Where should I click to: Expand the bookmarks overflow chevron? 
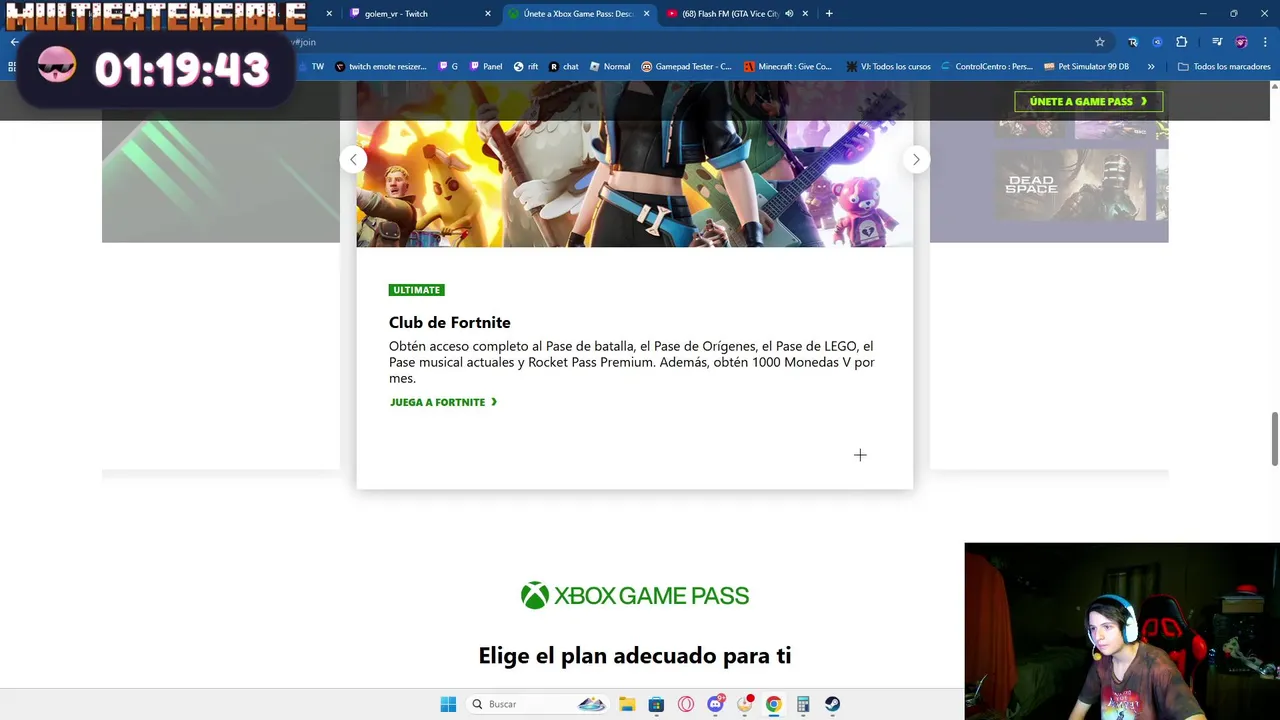1151,67
